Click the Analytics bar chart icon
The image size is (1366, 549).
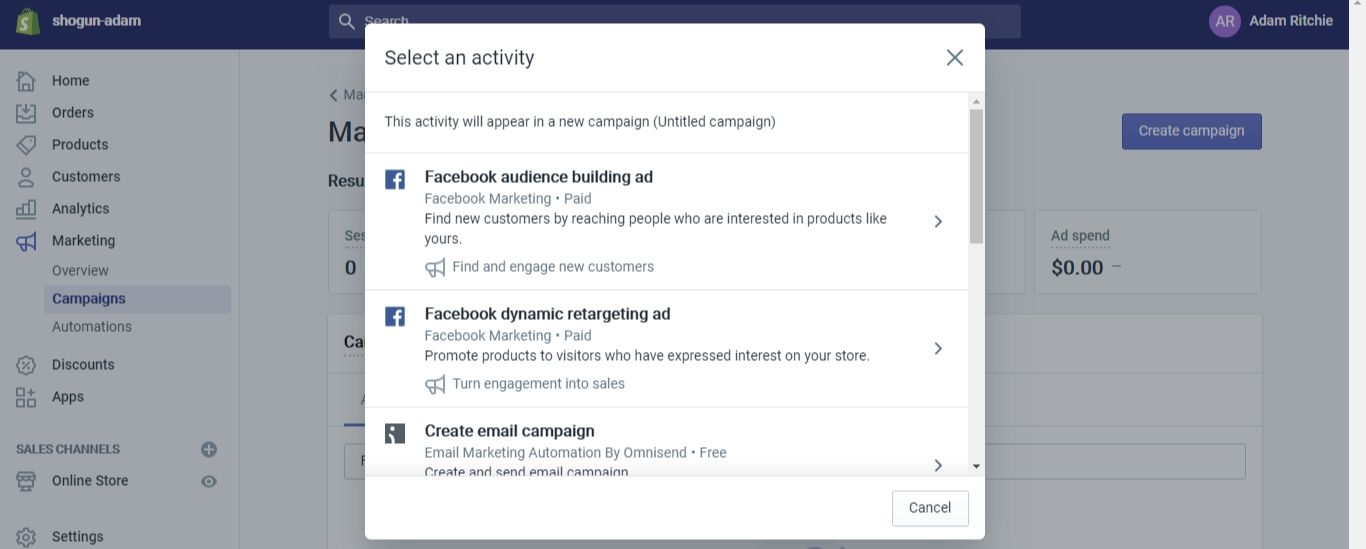point(26,209)
